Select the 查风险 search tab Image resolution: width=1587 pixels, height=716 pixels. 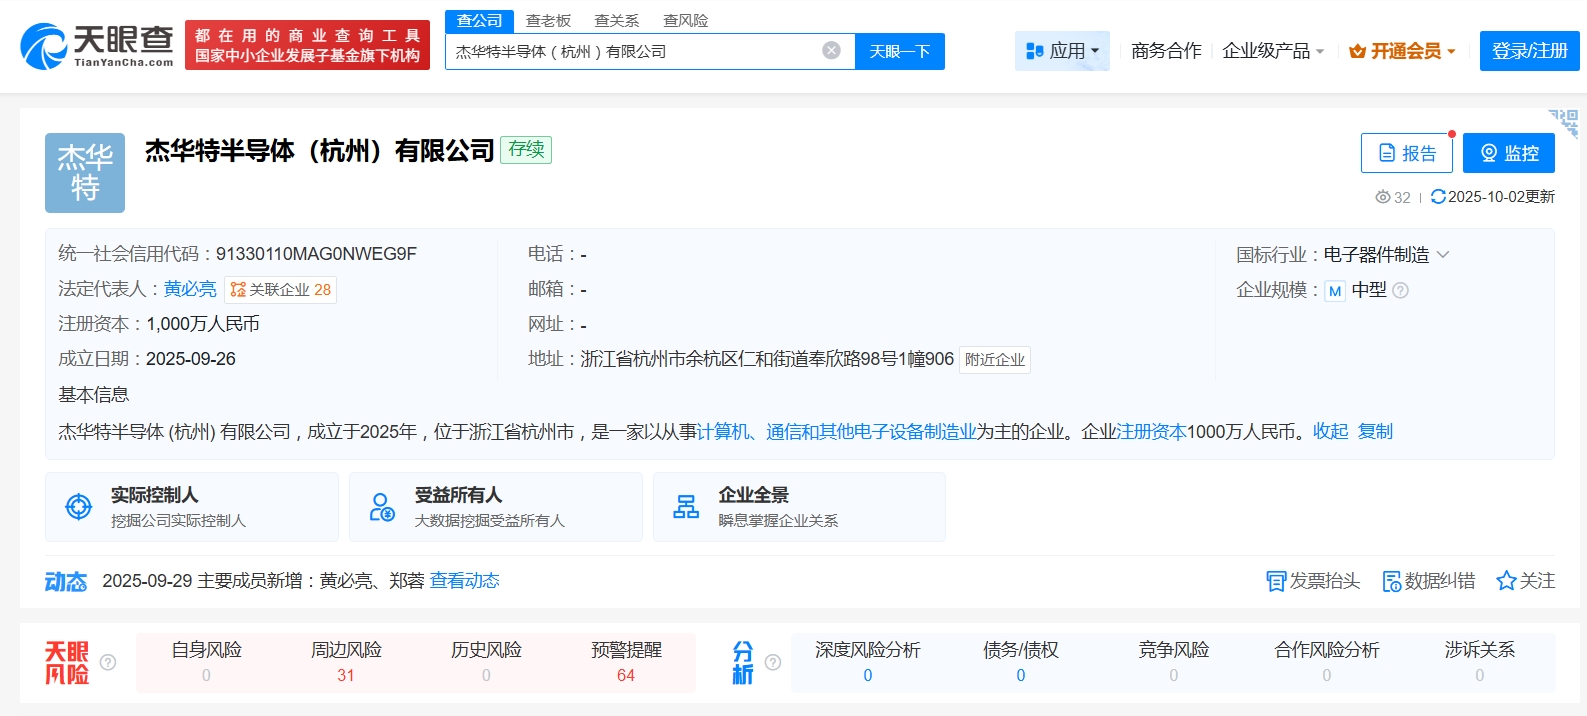(x=685, y=21)
